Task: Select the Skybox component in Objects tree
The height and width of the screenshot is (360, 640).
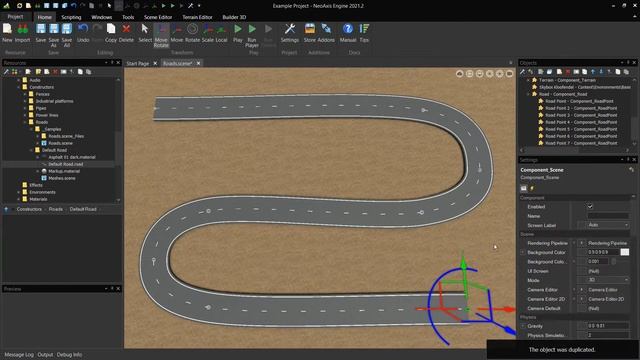Action: point(584,87)
